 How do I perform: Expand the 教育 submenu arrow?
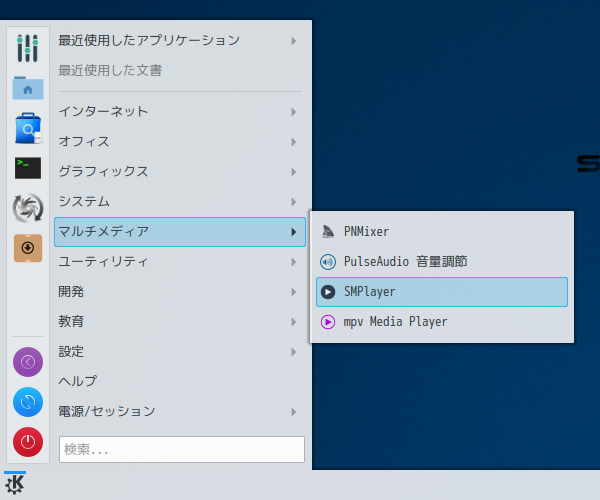coord(293,322)
